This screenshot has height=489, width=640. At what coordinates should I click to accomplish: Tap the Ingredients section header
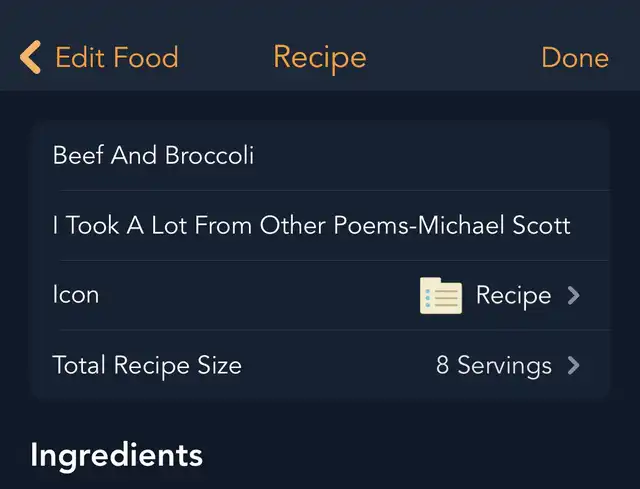pos(117,455)
